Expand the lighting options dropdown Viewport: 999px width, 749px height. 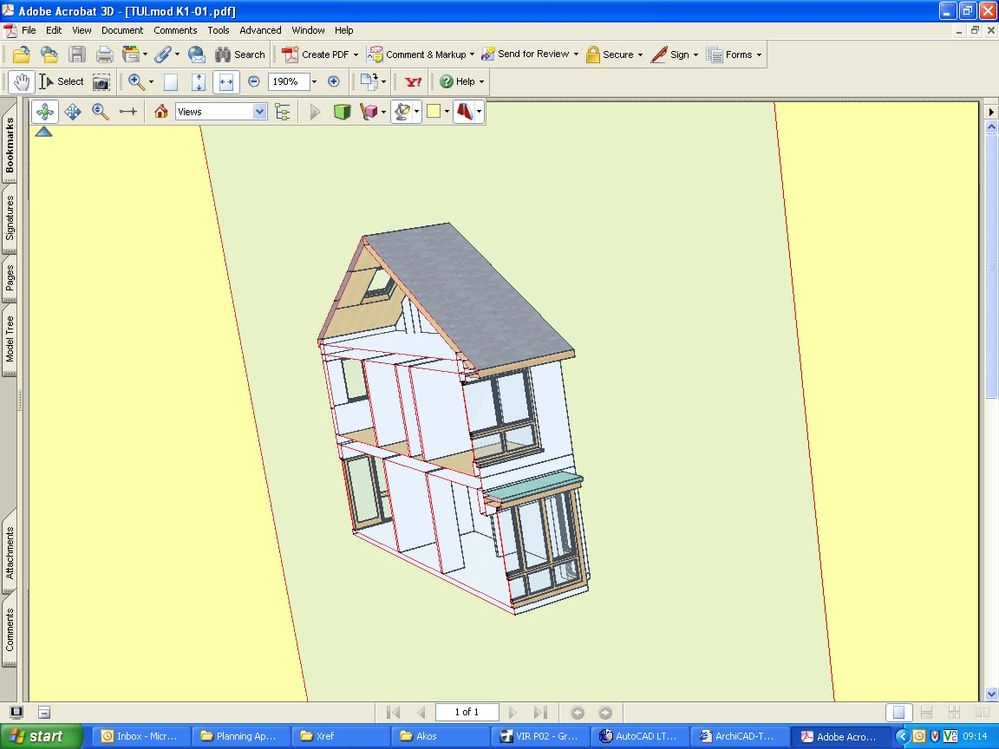point(416,112)
